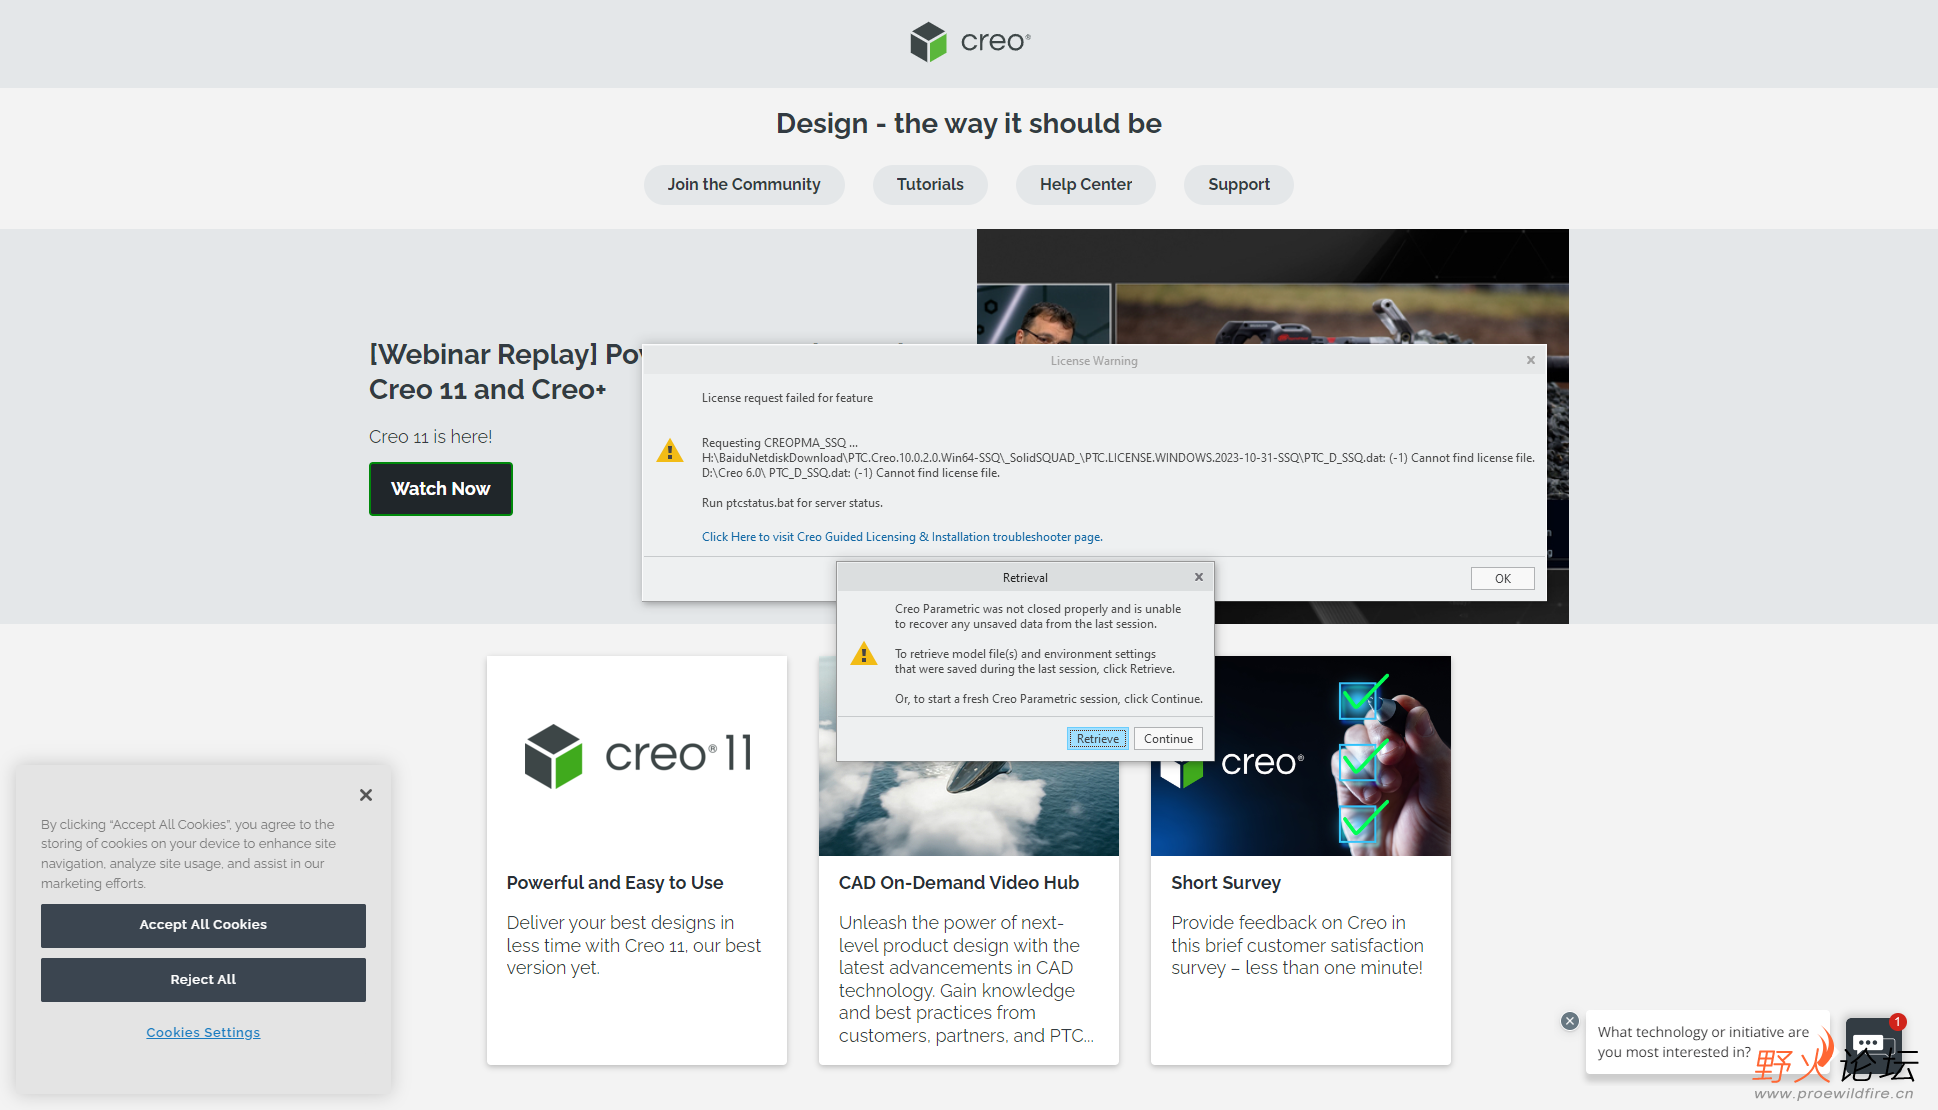The width and height of the screenshot is (1938, 1110).
Task: Open the Tutorials link
Action: (x=930, y=185)
